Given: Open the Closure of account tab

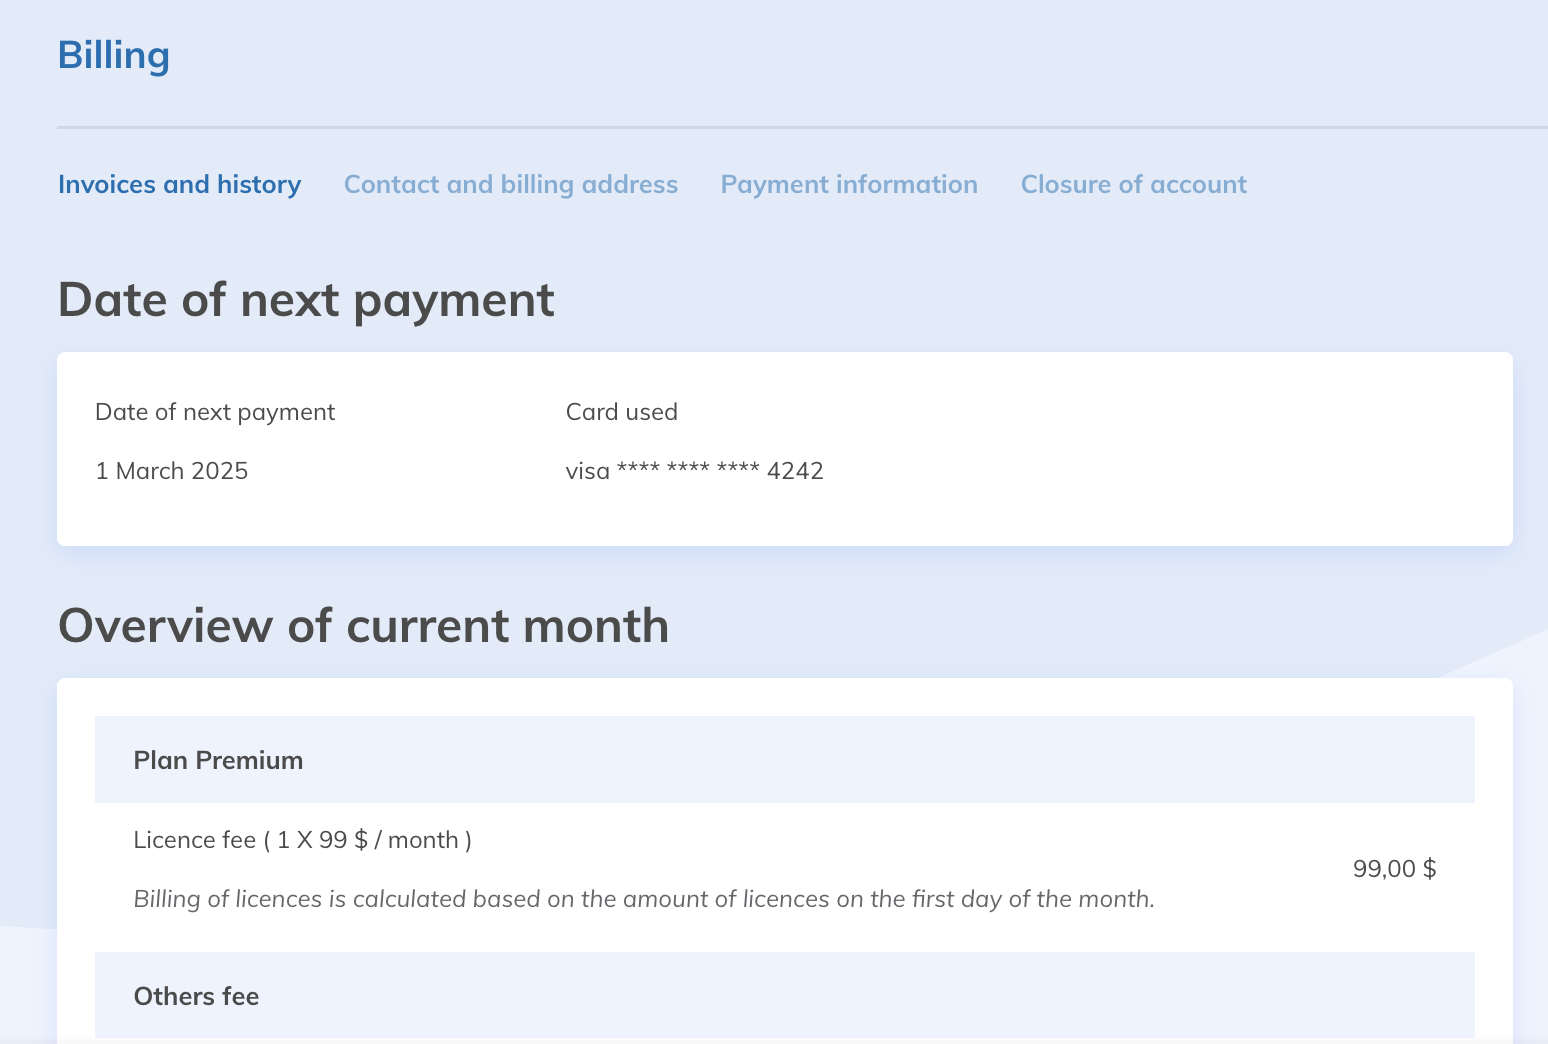Looking at the screenshot, I should pos(1133,185).
